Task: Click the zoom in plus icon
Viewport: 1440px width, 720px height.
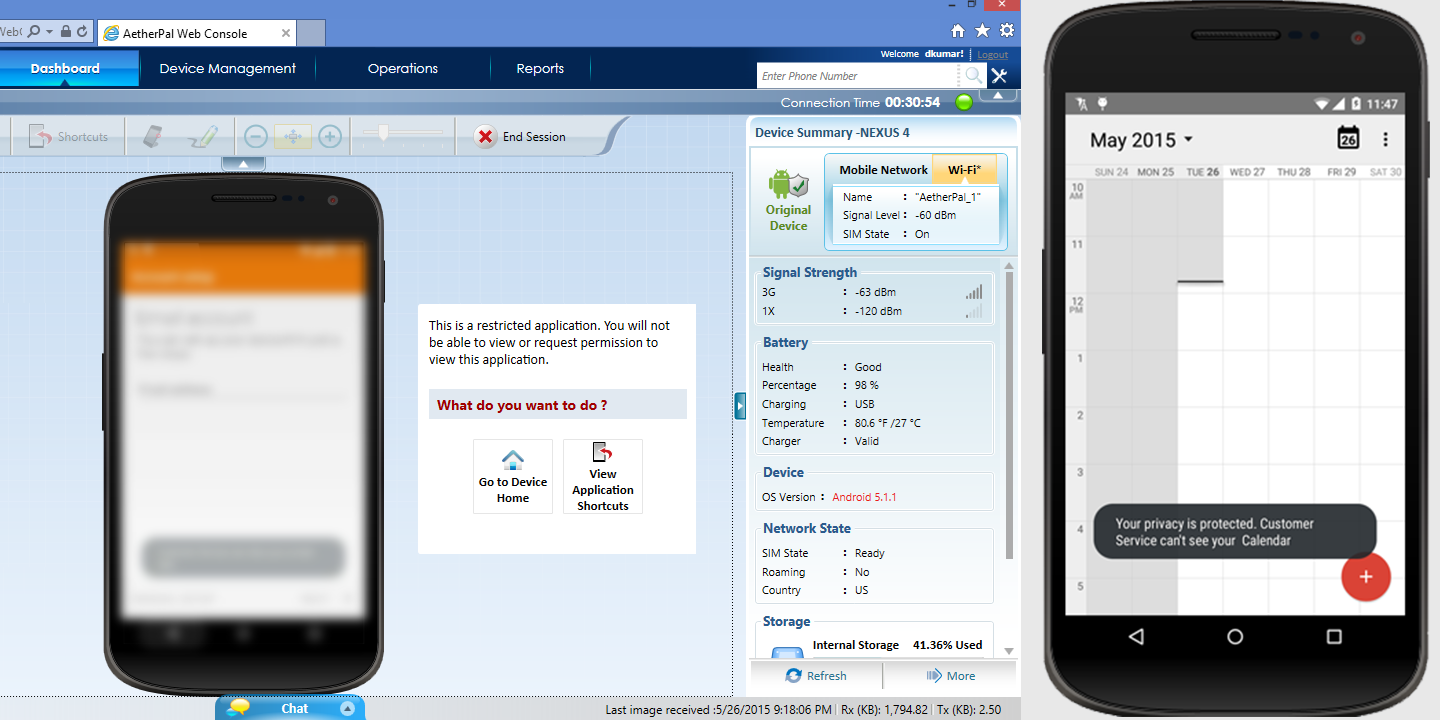Action: coord(330,137)
